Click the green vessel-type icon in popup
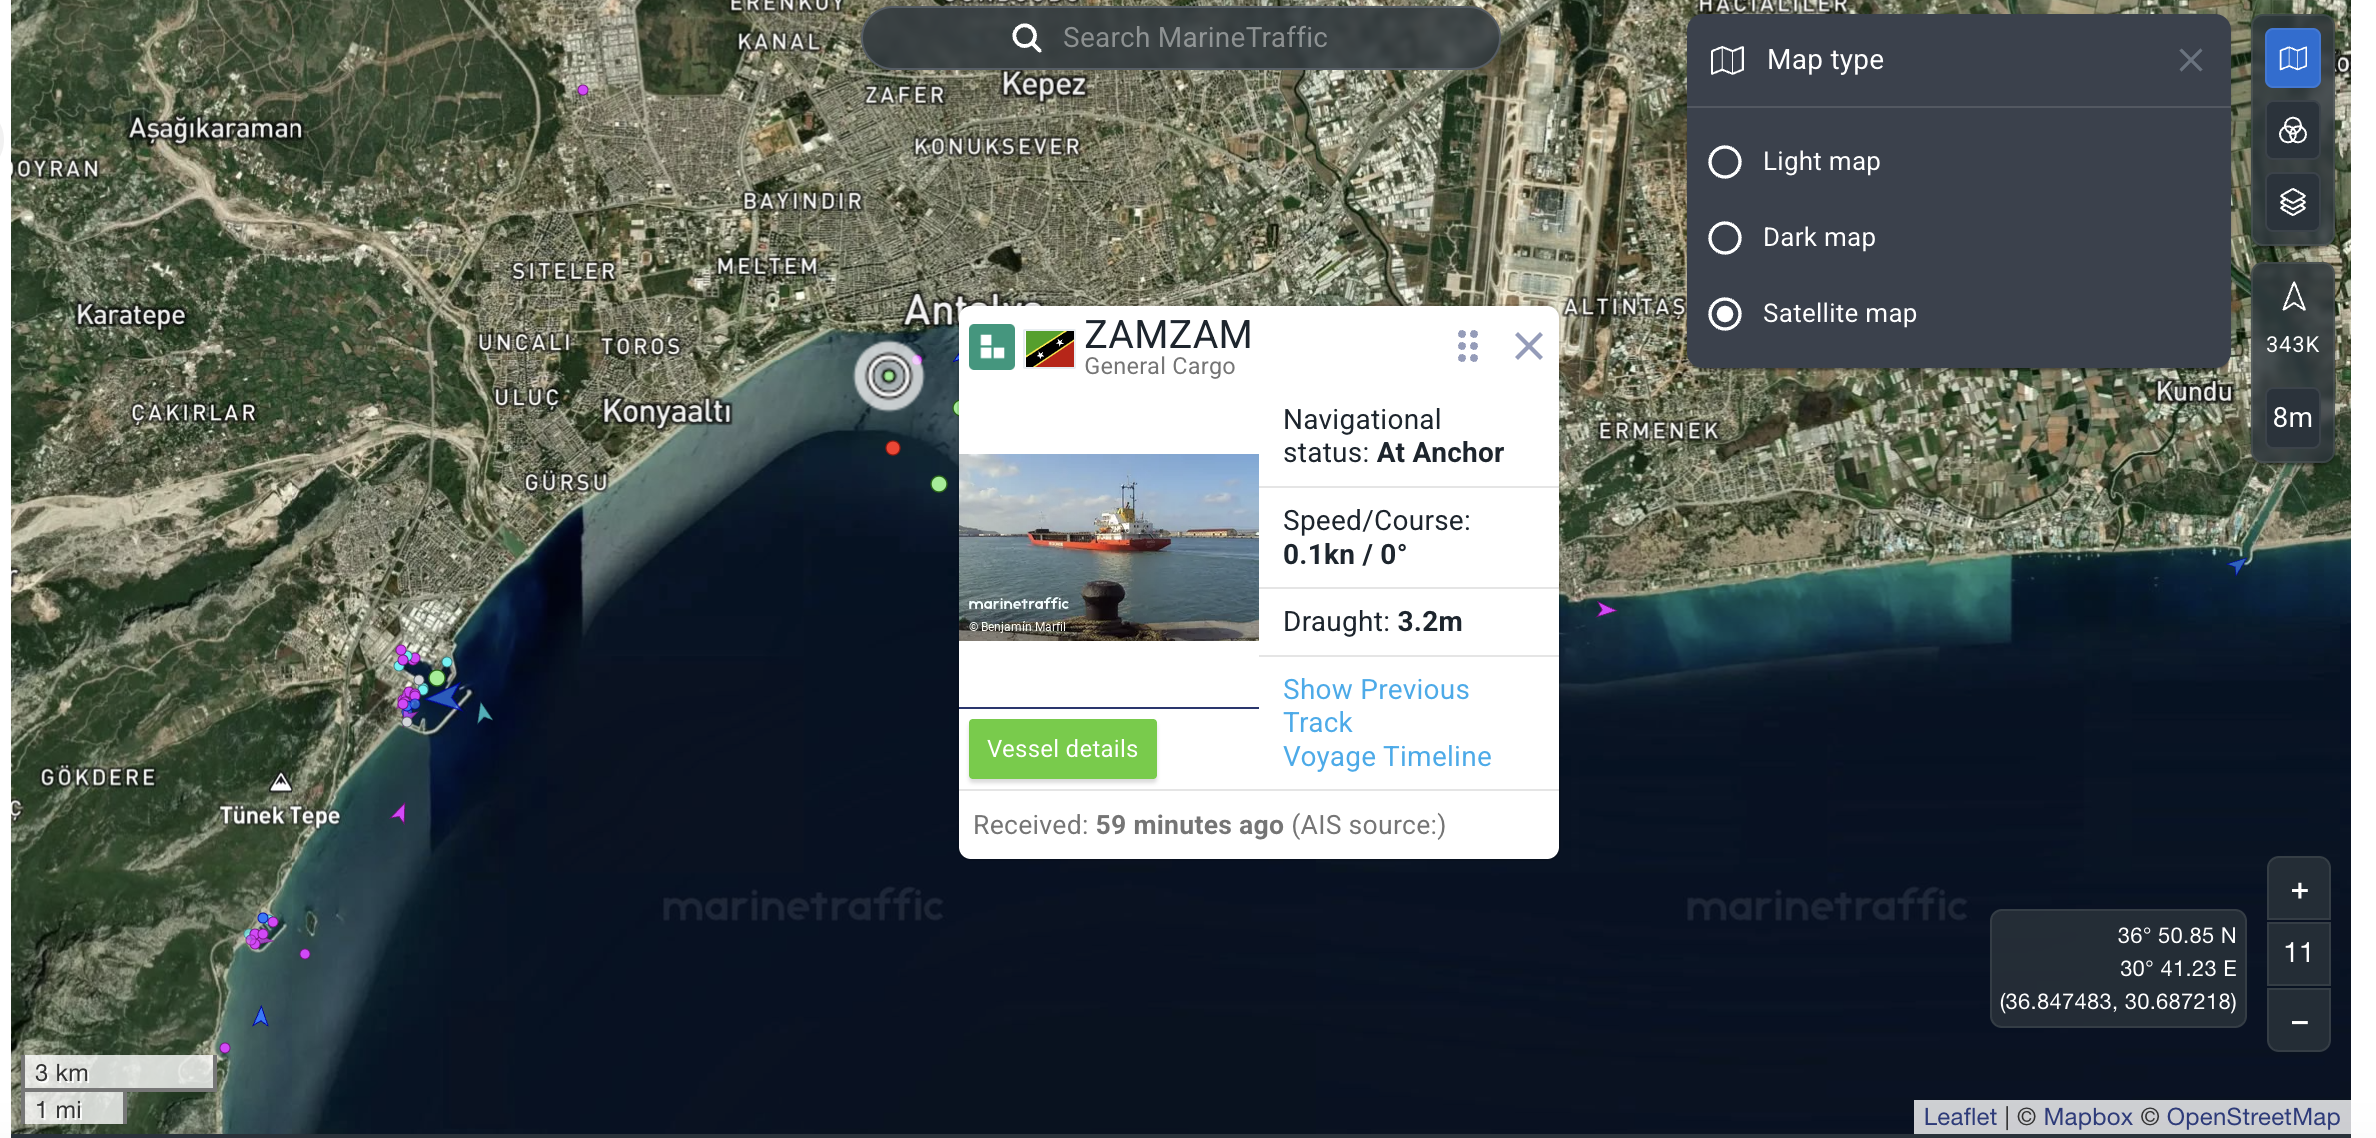The width and height of the screenshot is (2376, 1138). [x=991, y=347]
